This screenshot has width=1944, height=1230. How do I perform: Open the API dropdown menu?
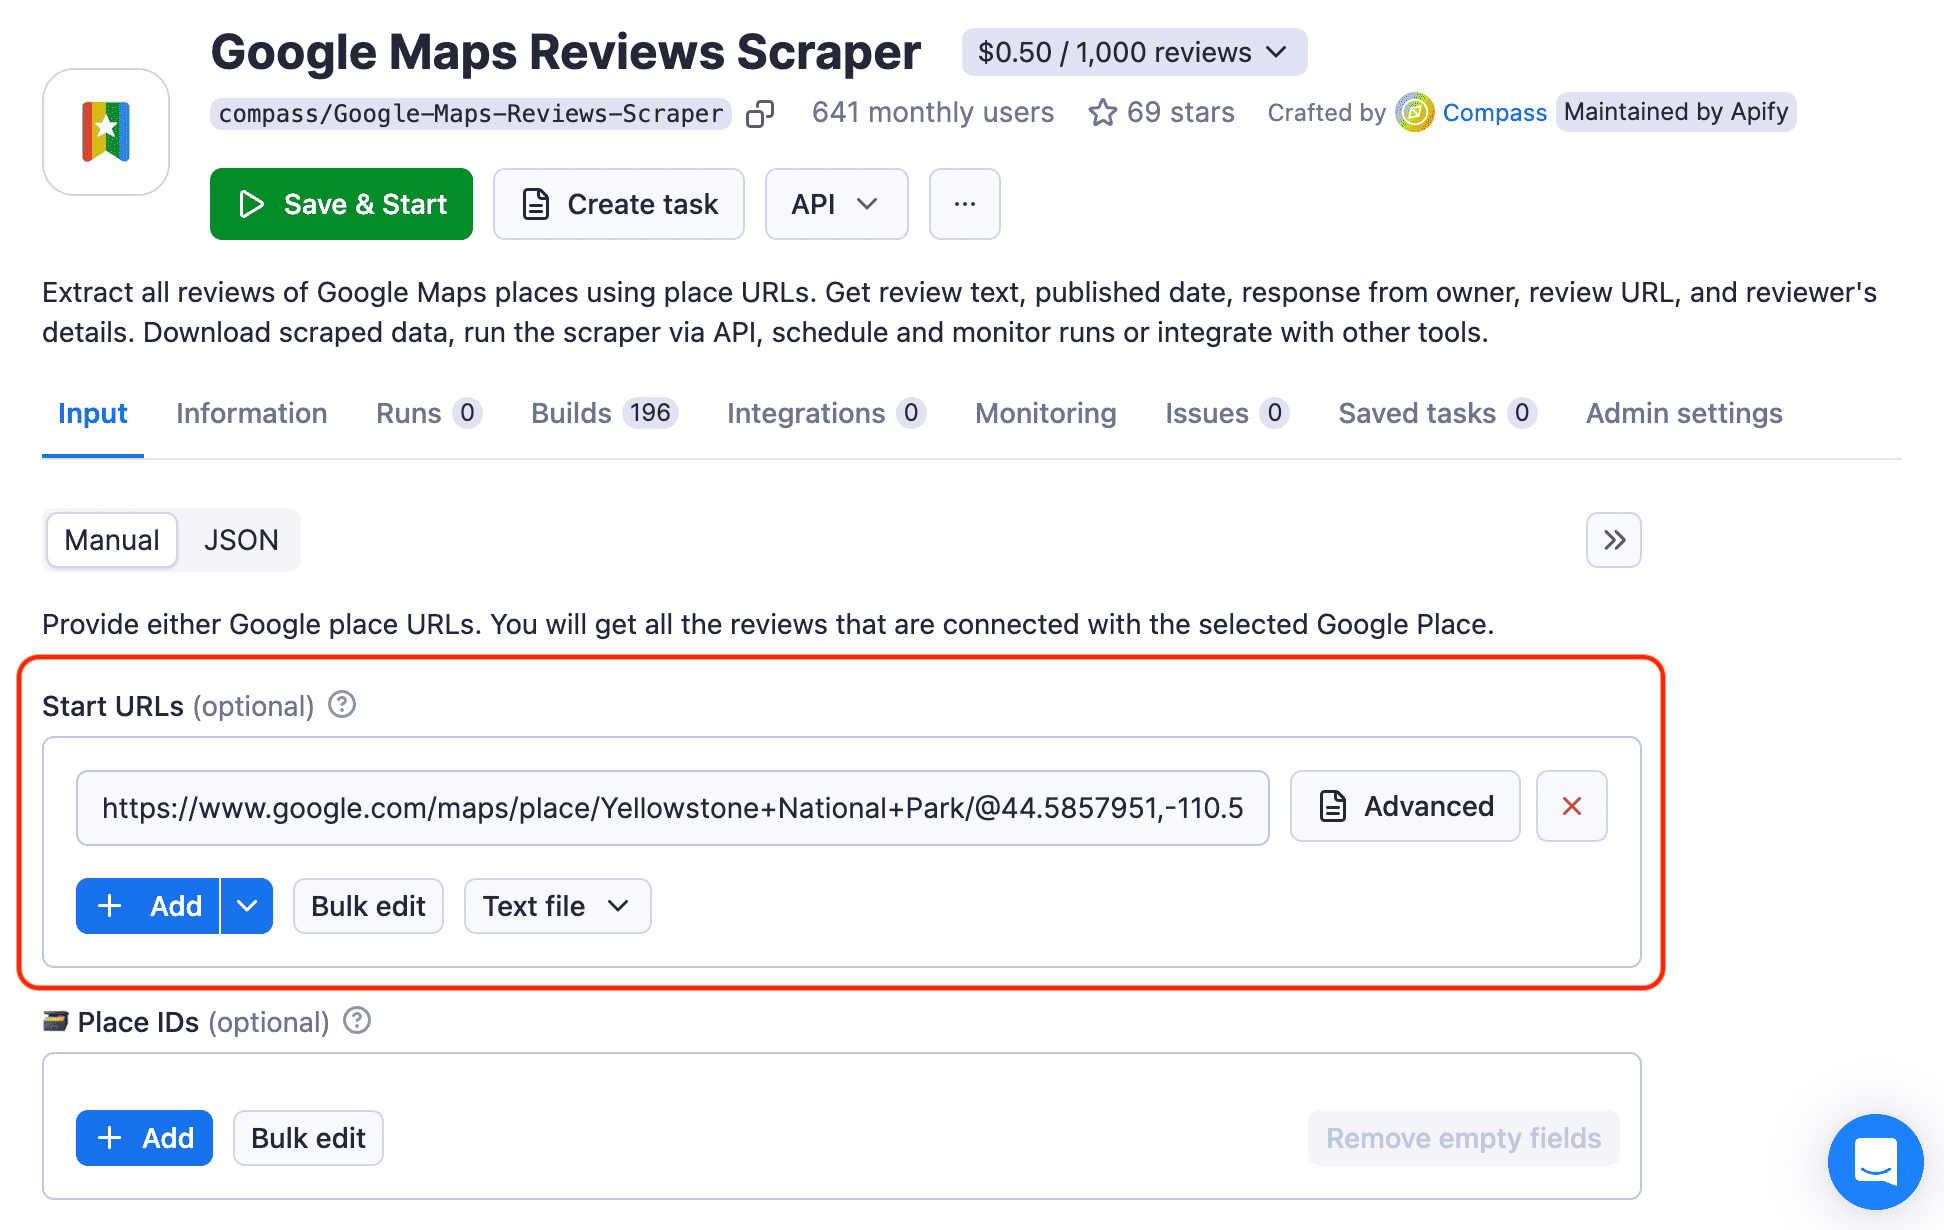pos(836,204)
